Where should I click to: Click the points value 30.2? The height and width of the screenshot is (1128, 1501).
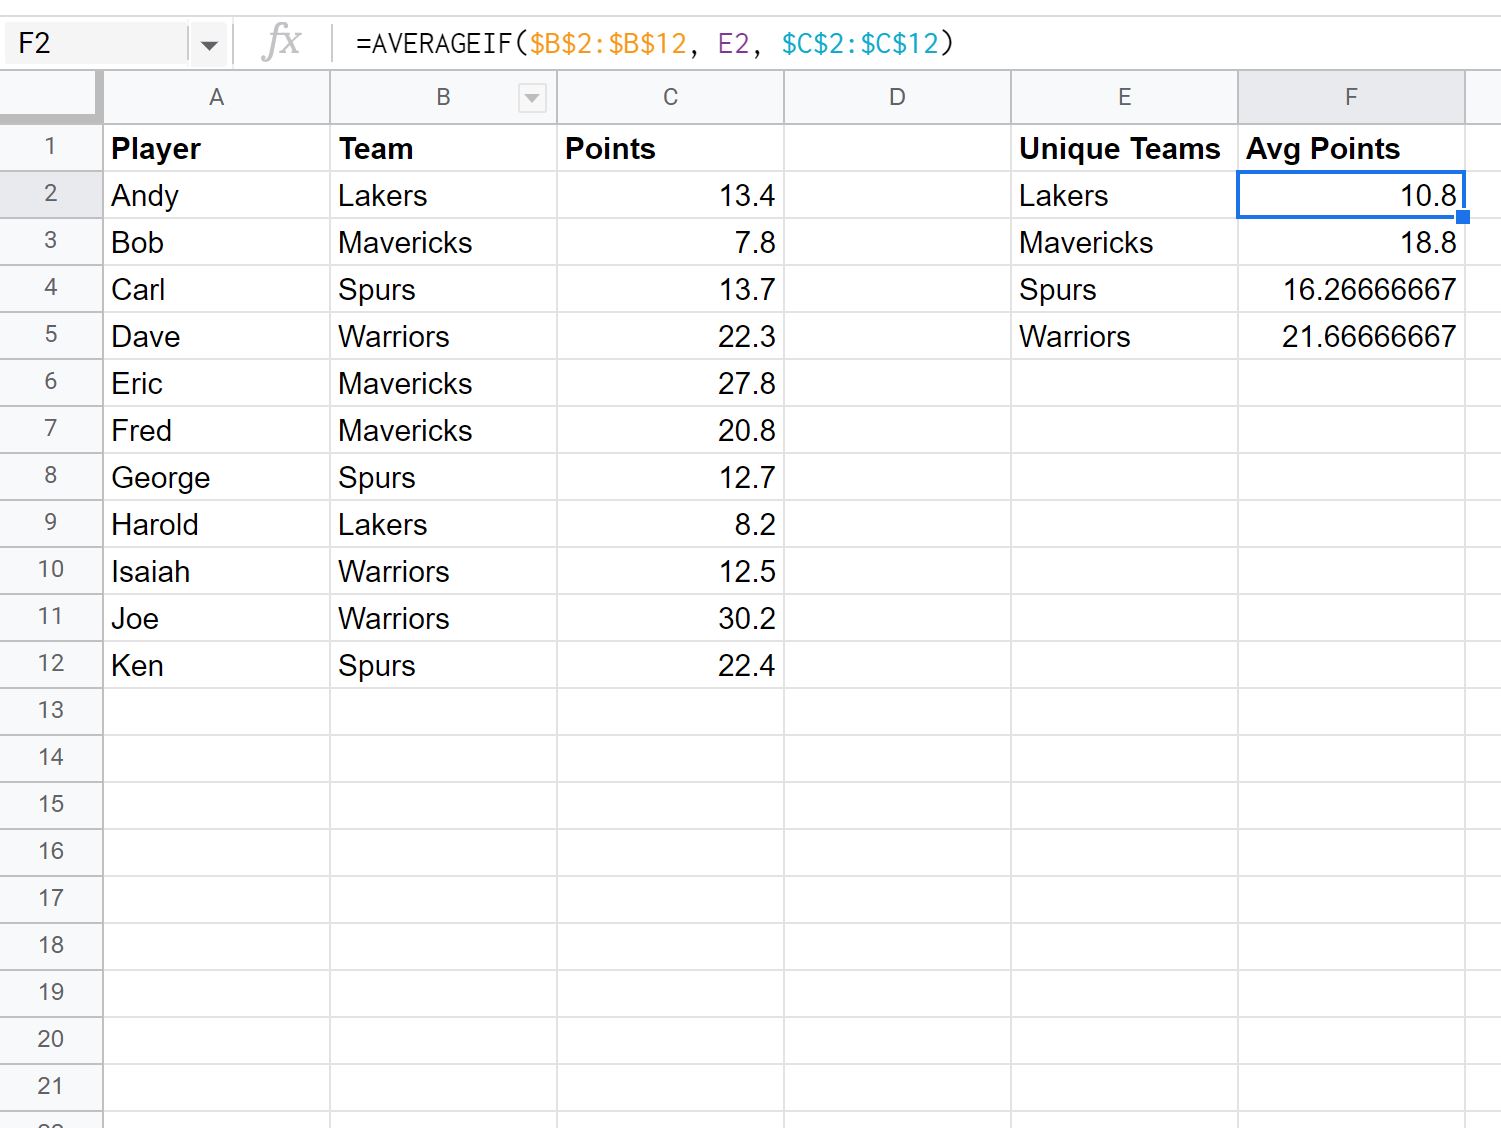pyautogui.click(x=671, y=618)
